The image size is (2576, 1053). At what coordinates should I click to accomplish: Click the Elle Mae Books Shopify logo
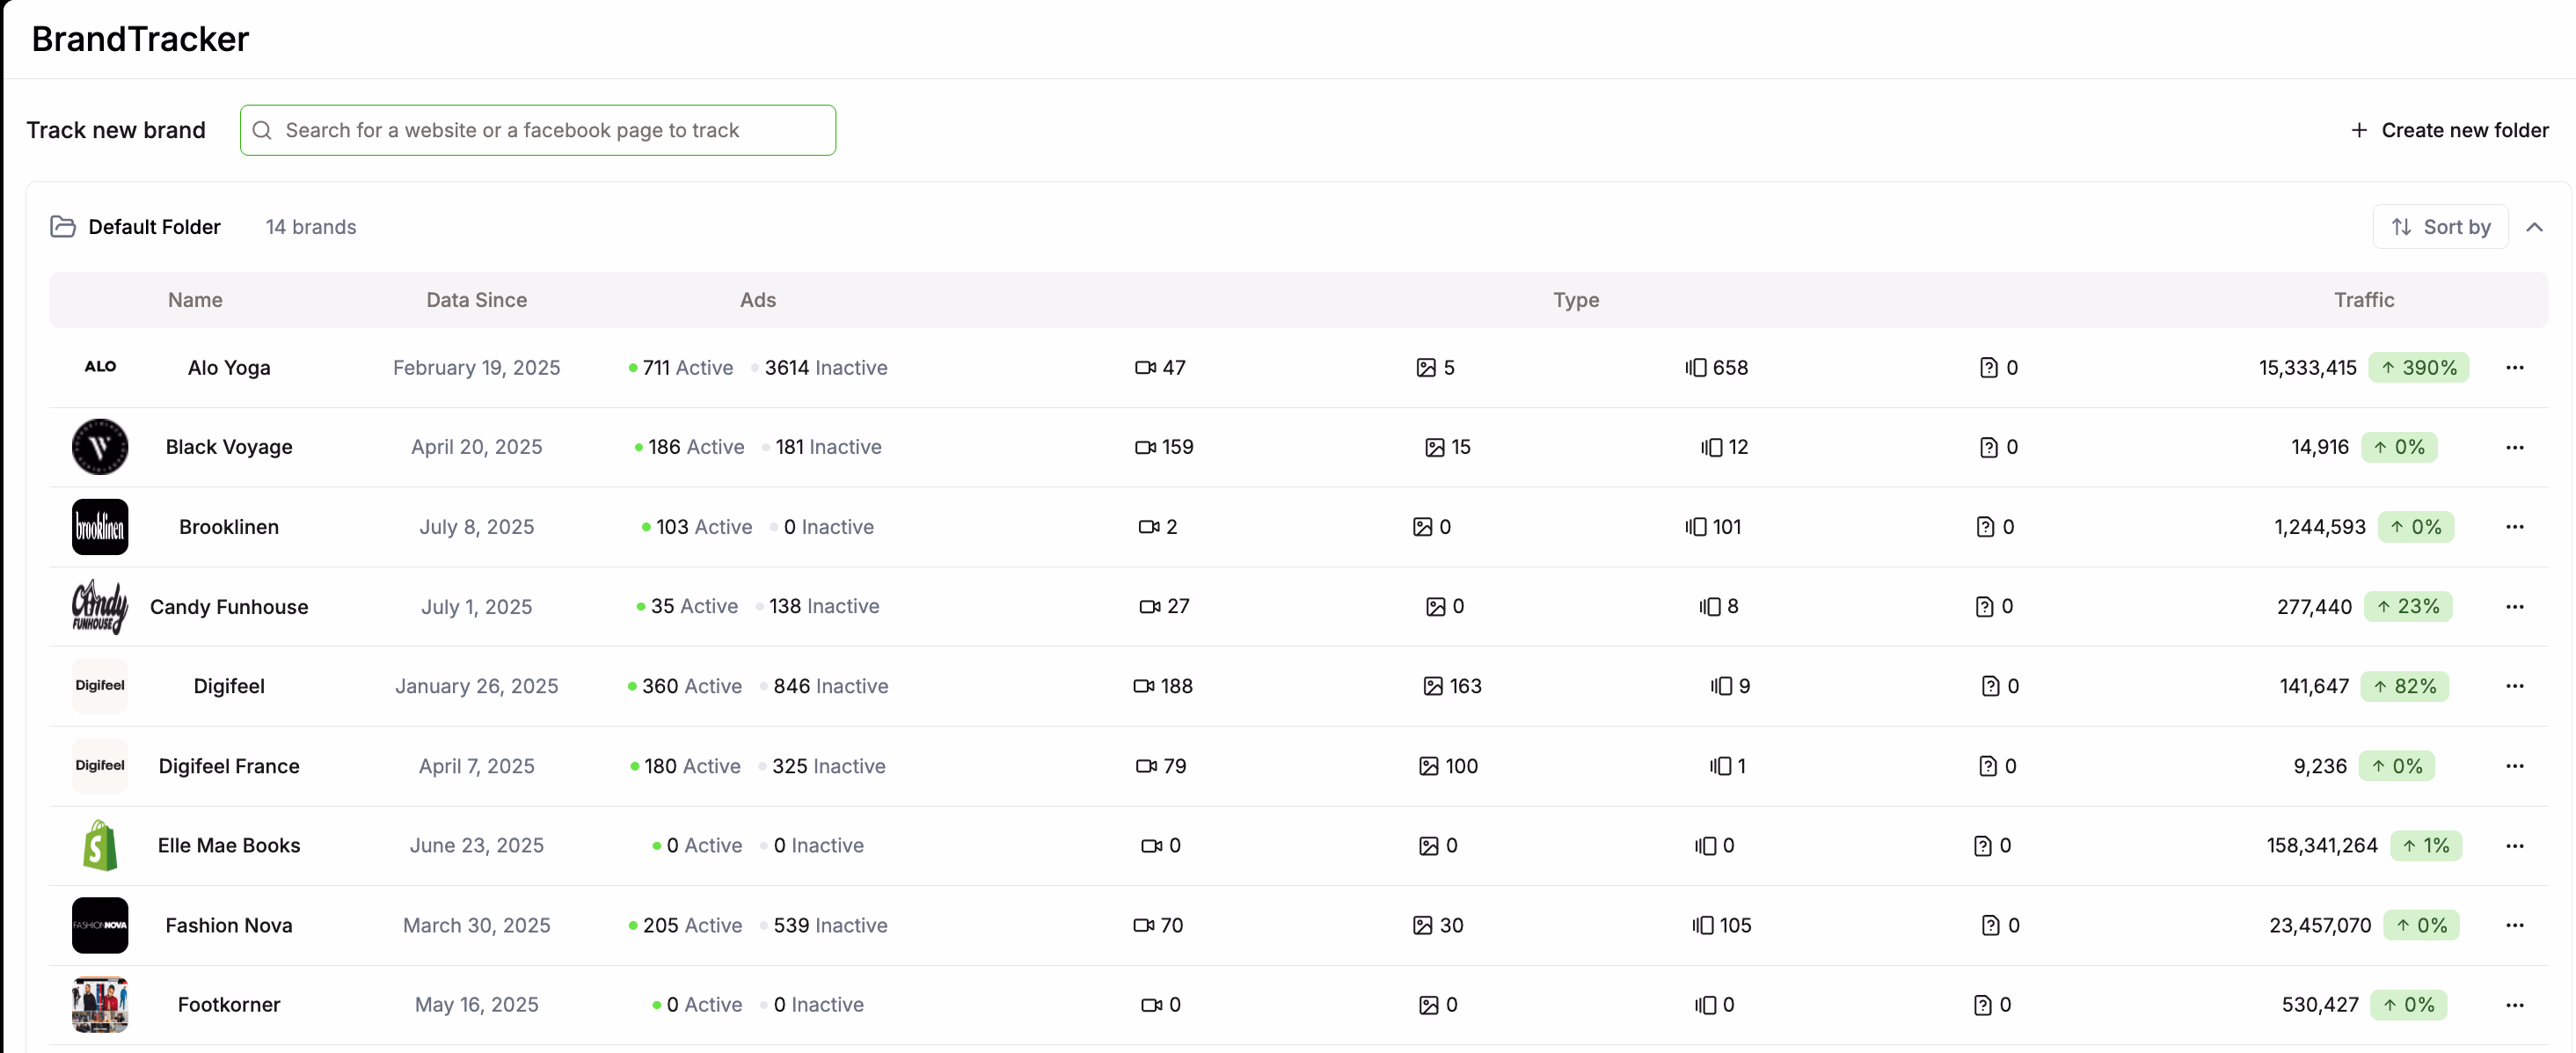tap(100, 845)
